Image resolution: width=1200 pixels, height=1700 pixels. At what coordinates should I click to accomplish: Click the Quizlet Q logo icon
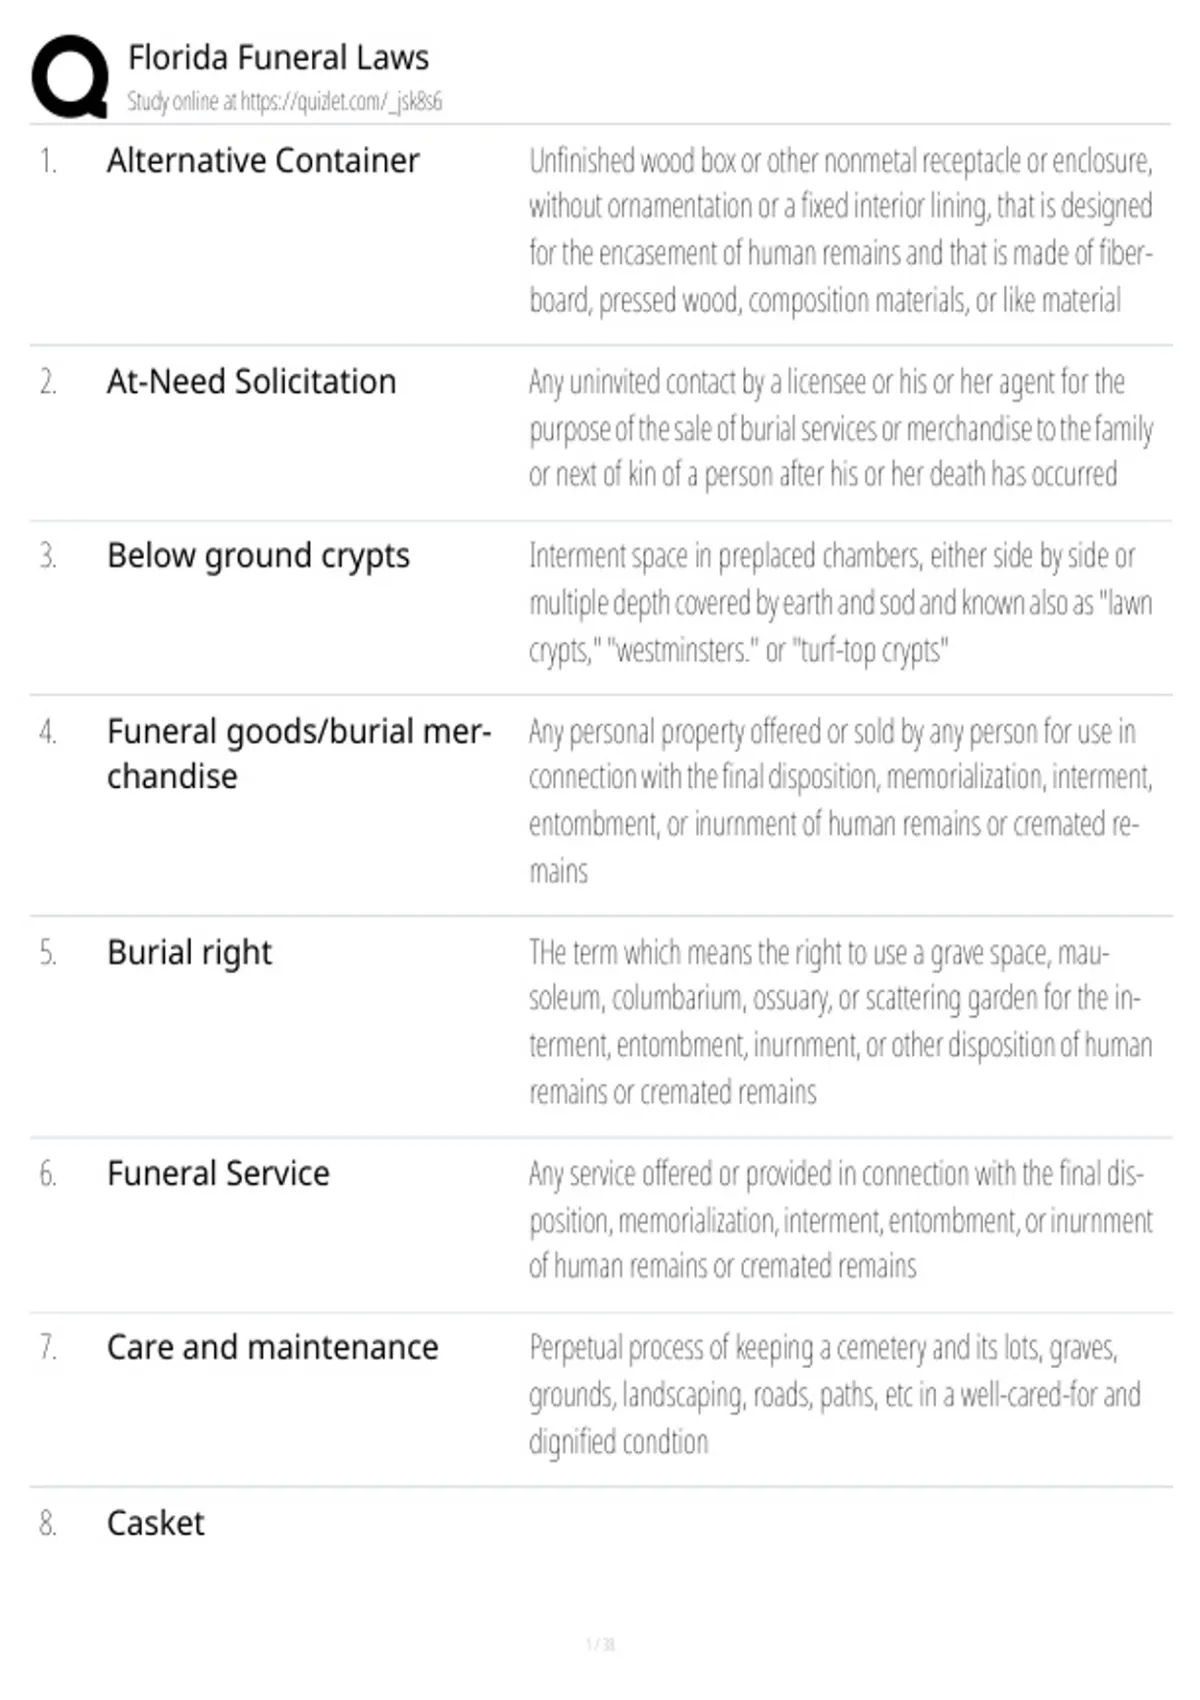point(70,77)
